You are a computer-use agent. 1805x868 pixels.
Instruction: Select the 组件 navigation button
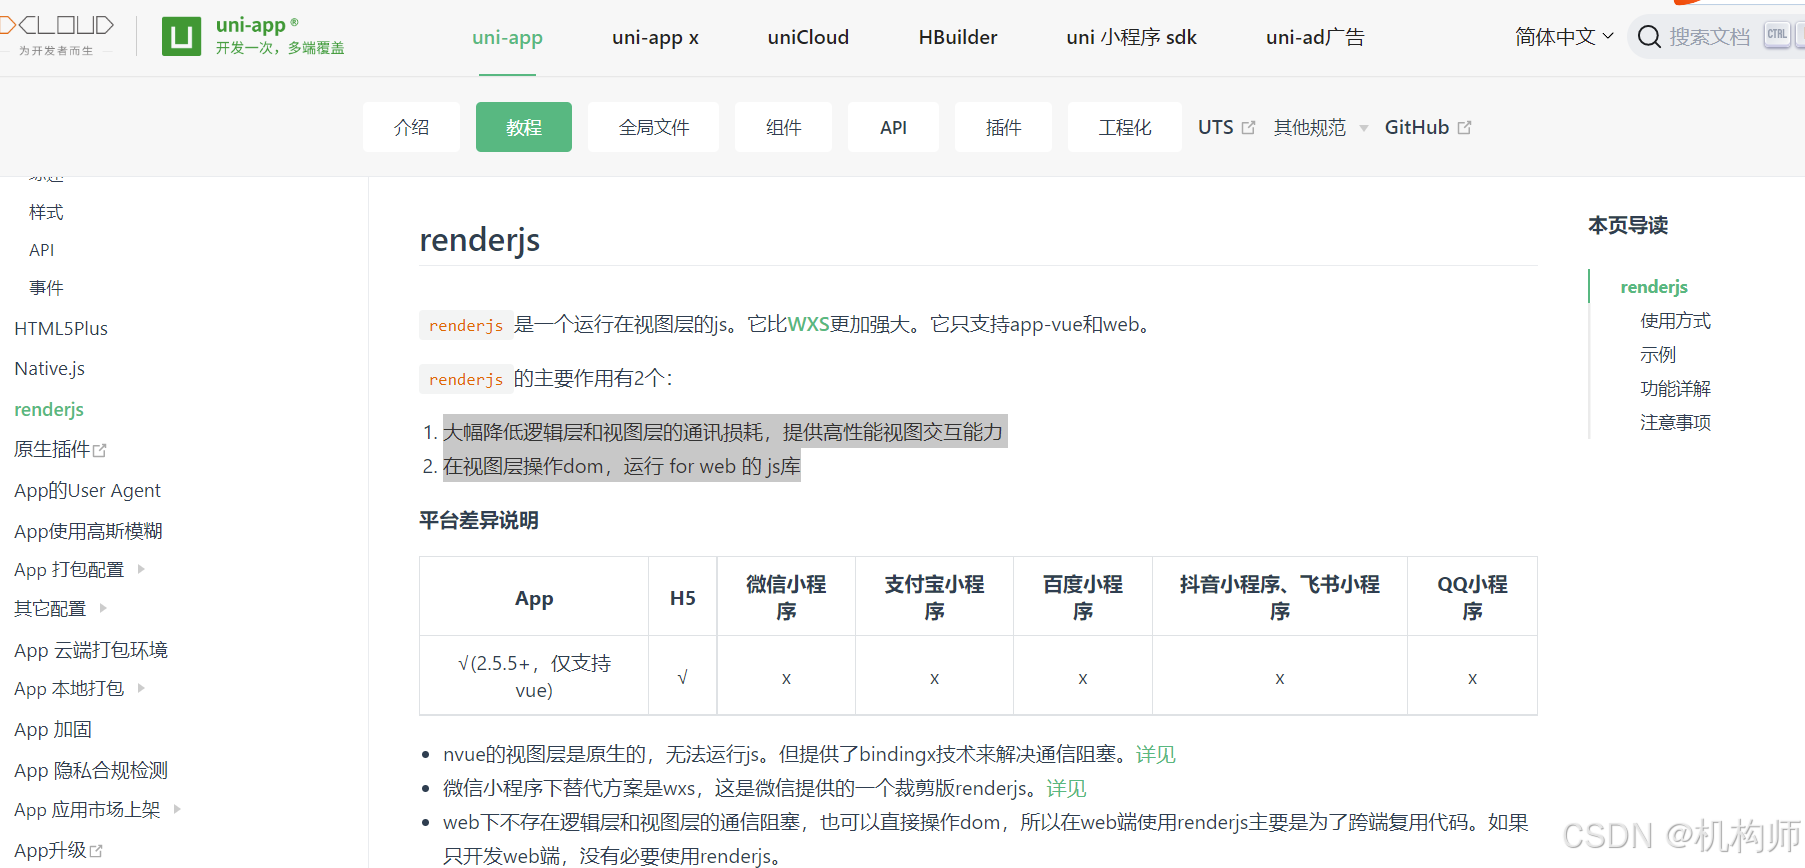click(x=783, y=127)
